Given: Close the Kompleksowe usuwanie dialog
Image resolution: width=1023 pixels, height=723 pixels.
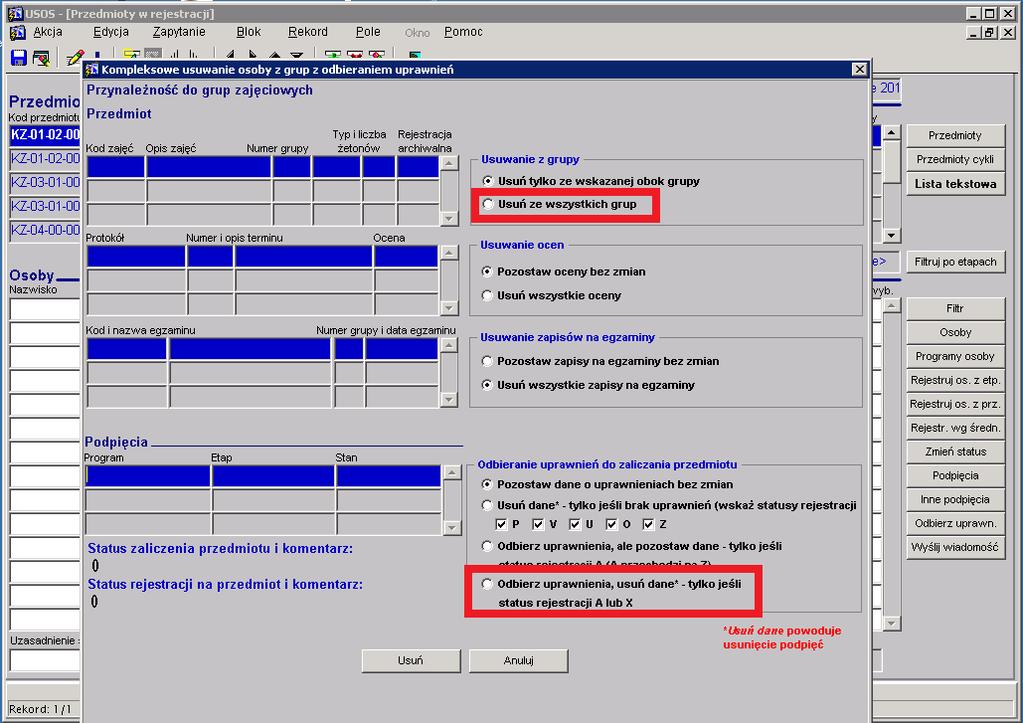Looking at the screenshot, I should coord(860,69).
